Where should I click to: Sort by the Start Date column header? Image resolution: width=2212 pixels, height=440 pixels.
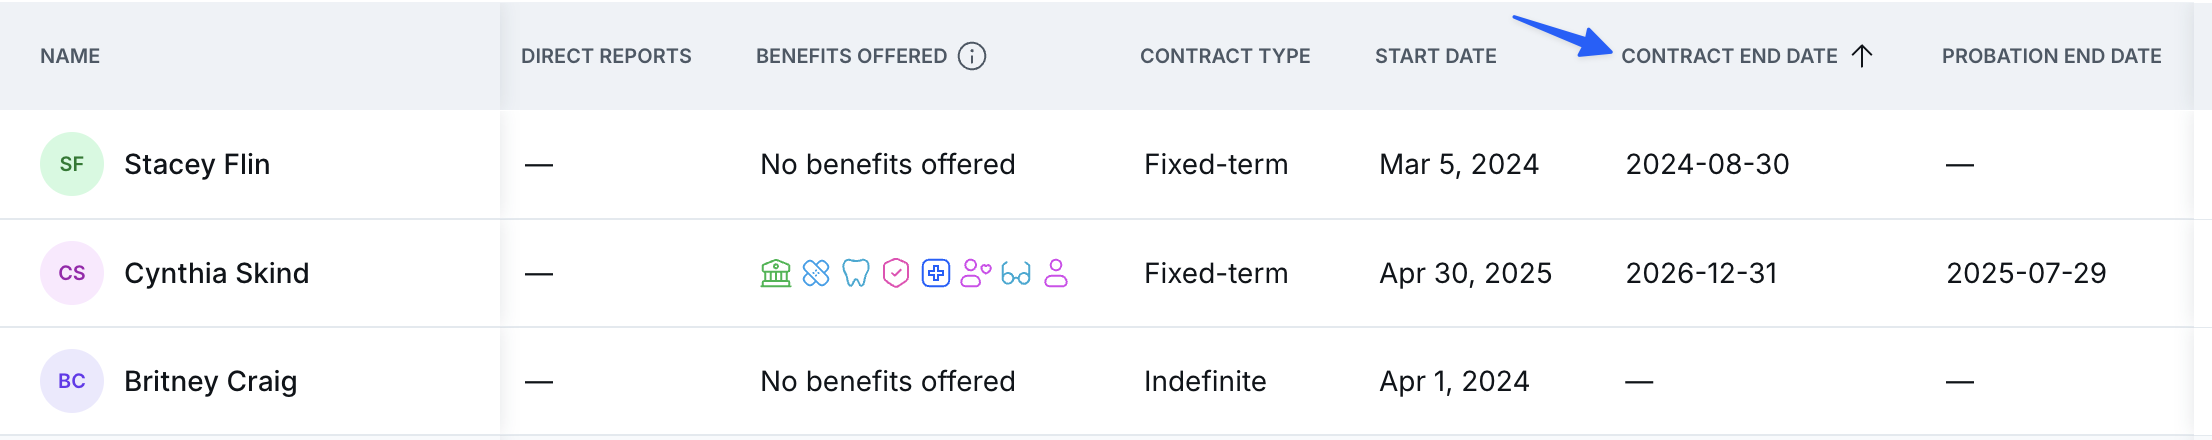(x=1435, y=56)
